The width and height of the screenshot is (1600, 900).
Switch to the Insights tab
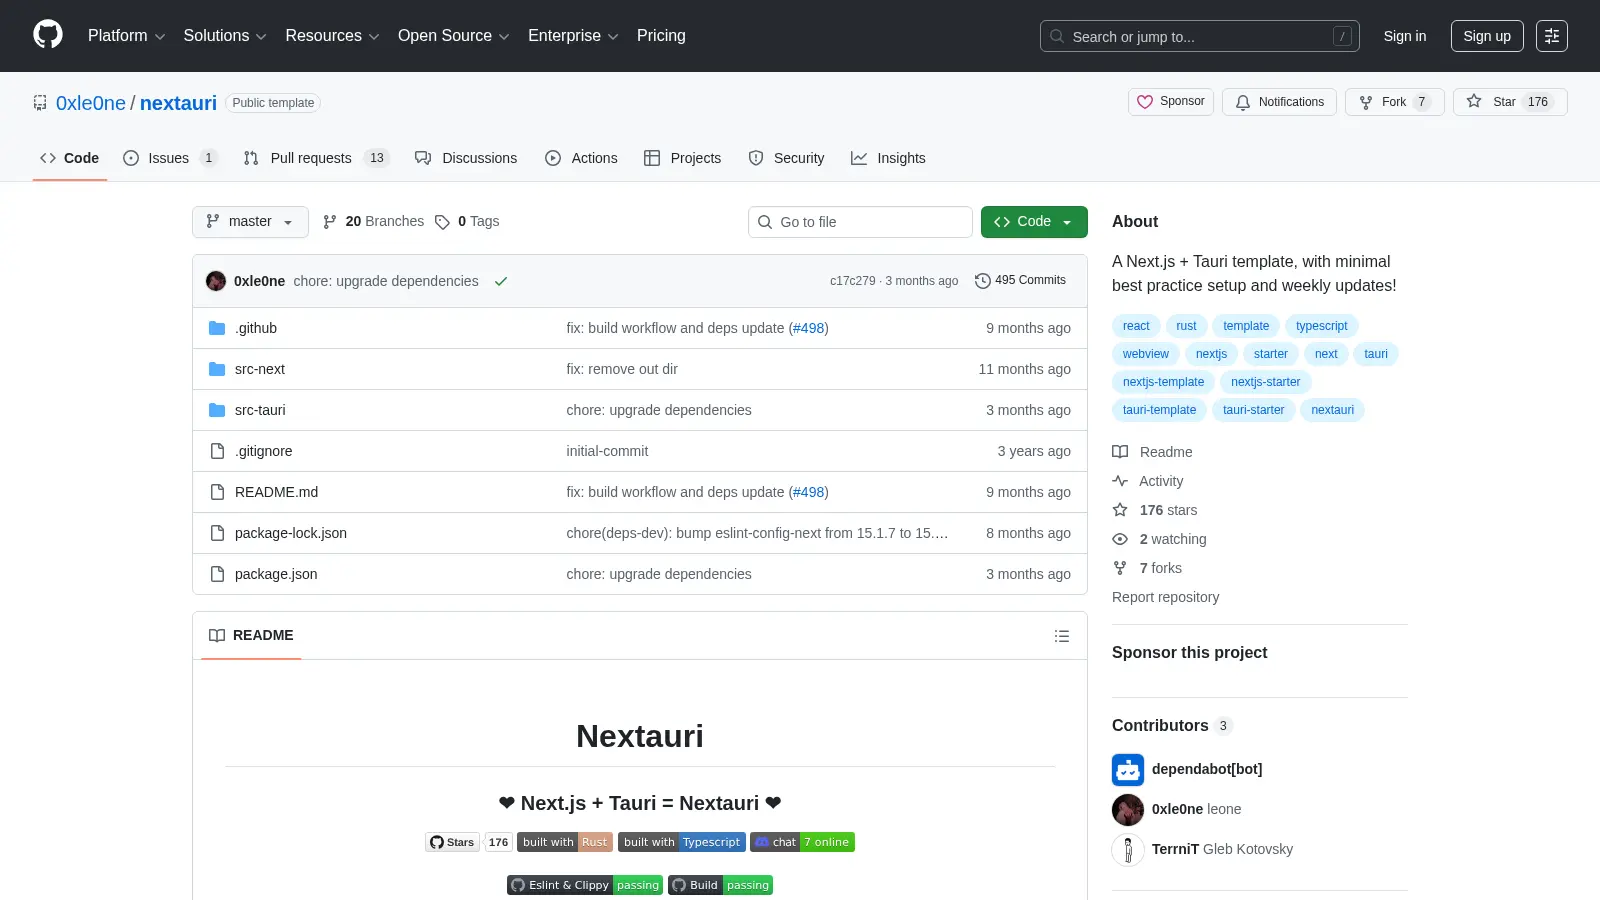coord(888,158)
